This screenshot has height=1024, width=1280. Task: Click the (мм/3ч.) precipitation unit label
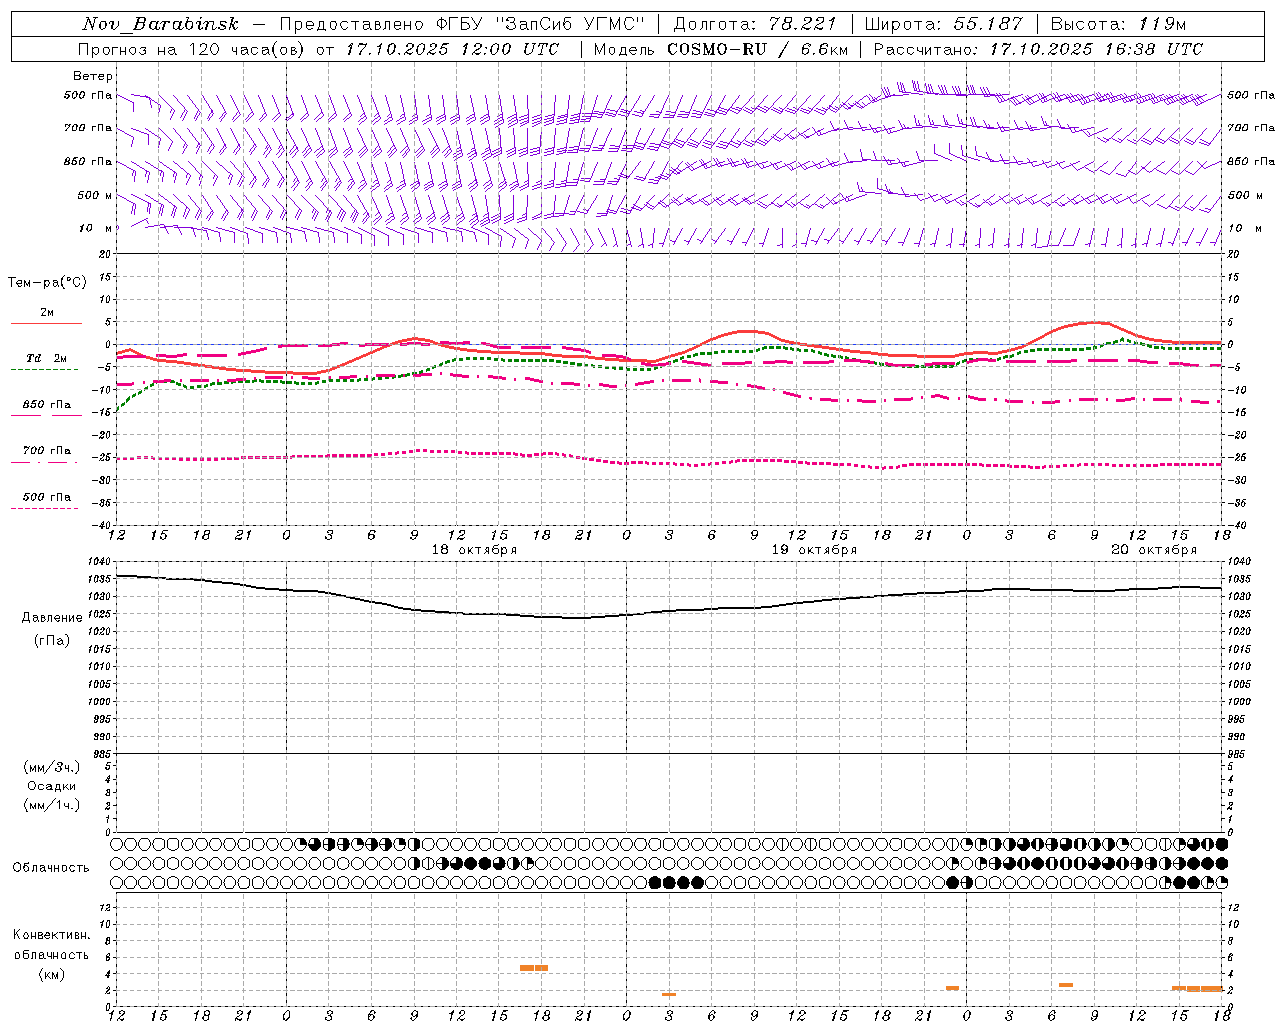(x=52, y=767)
